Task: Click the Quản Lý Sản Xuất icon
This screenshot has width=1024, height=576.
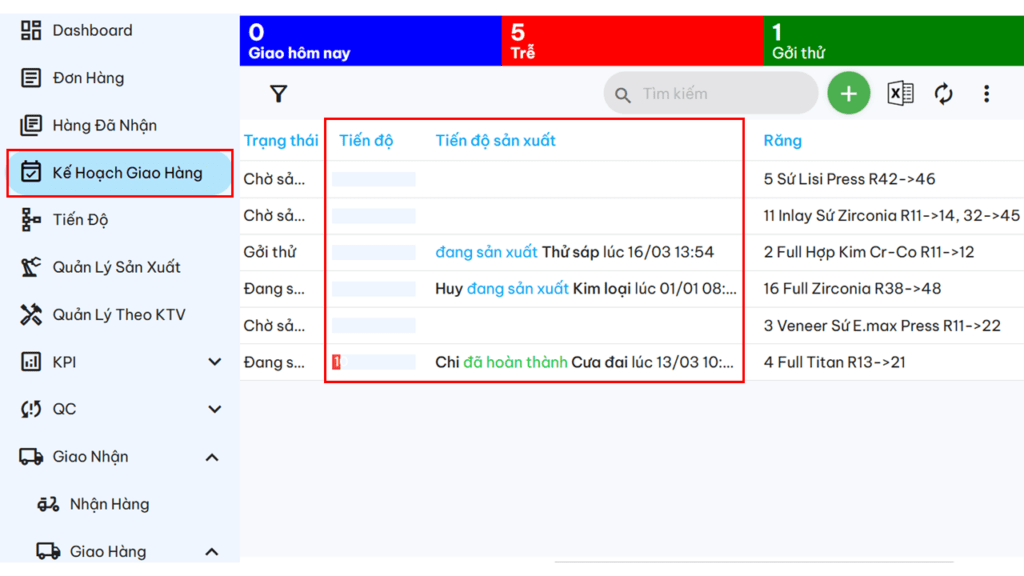Action: [31, 267]
